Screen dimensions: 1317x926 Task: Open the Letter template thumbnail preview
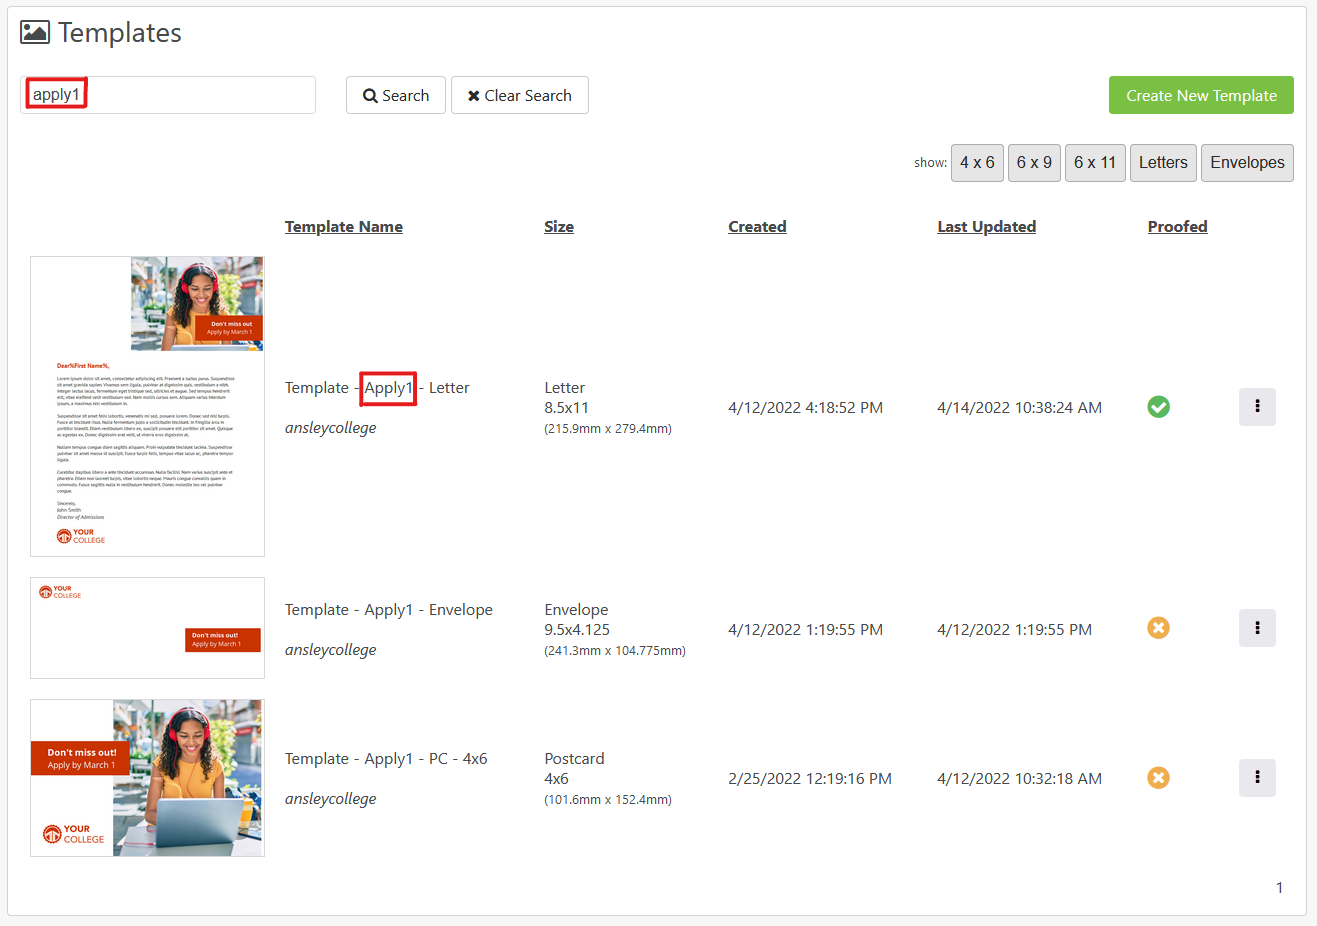click(x=147, y=406)
